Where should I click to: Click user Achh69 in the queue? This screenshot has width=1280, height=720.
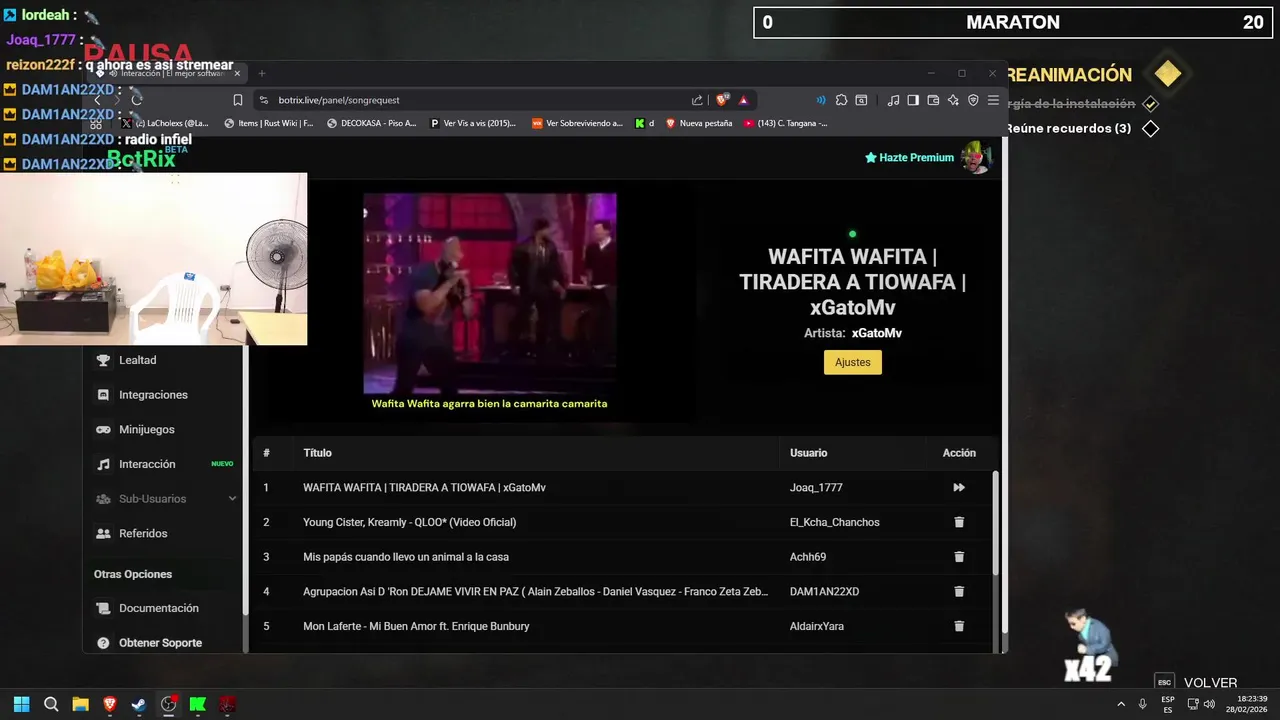[x=808, y=557]
